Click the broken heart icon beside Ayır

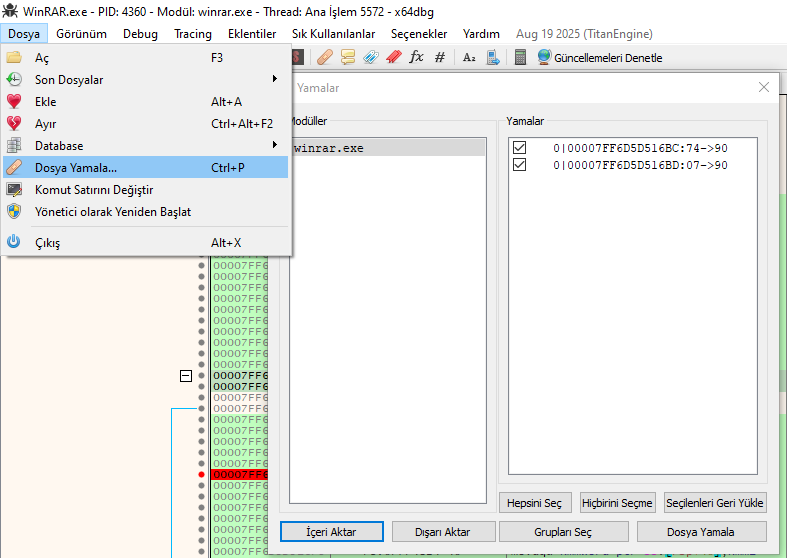click(14, 123)
